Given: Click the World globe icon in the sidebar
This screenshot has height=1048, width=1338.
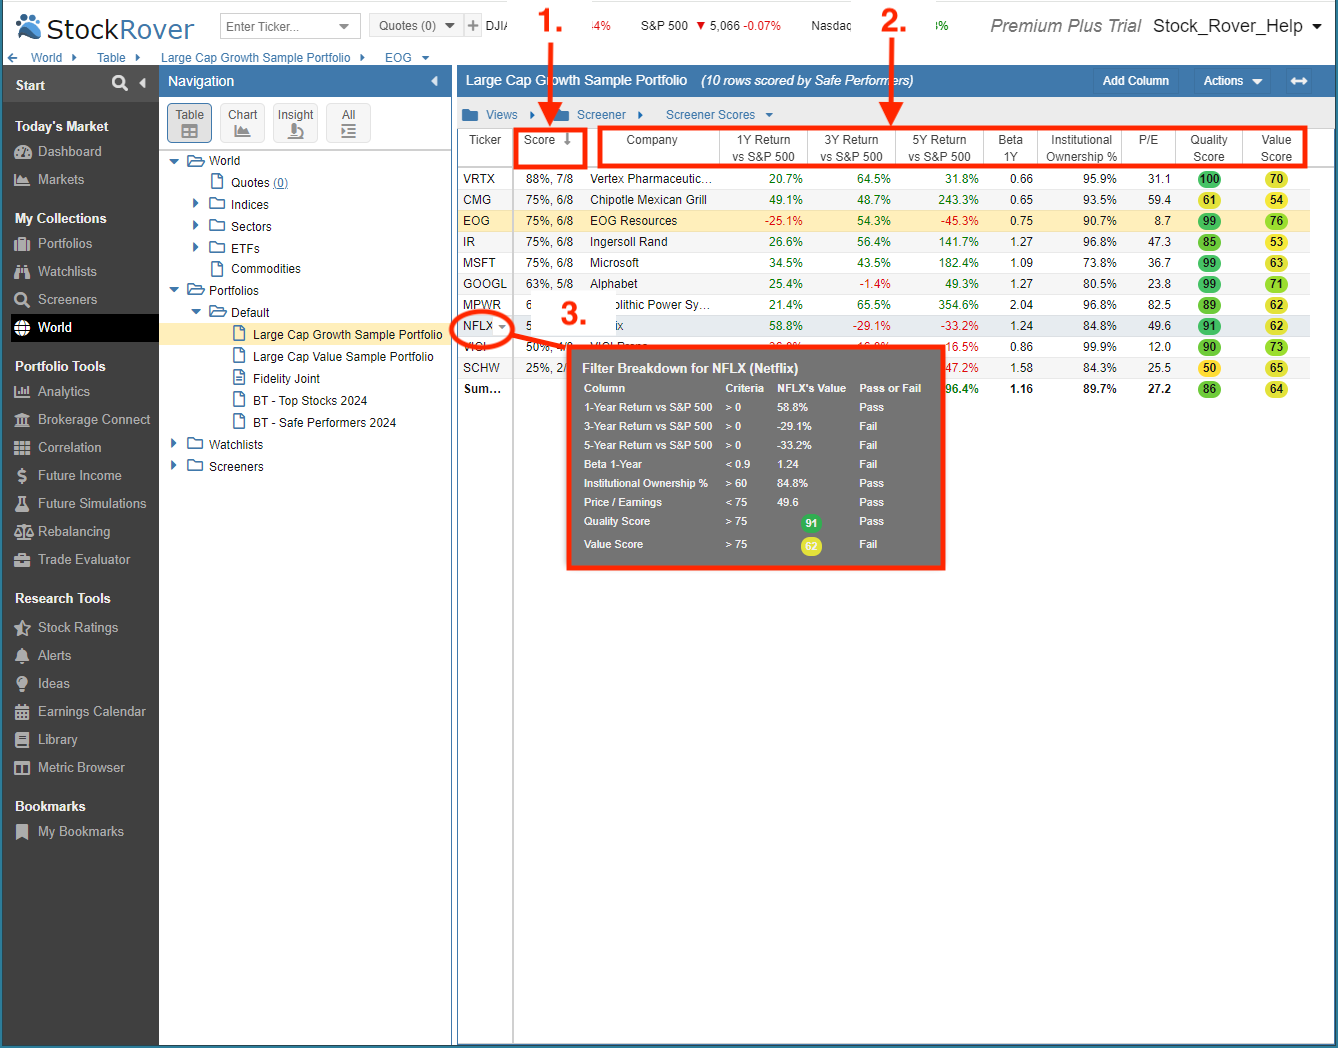Looking at the screenshot, I should [22, 328].
